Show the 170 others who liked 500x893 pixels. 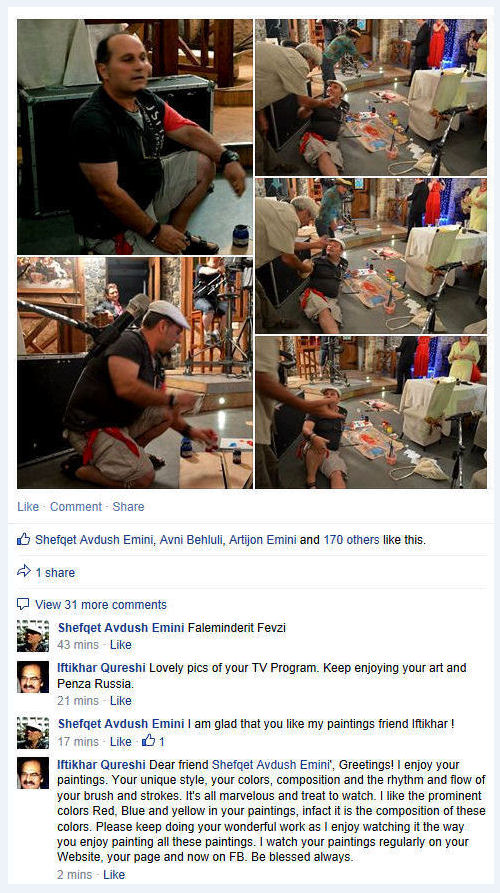point(351,539)
